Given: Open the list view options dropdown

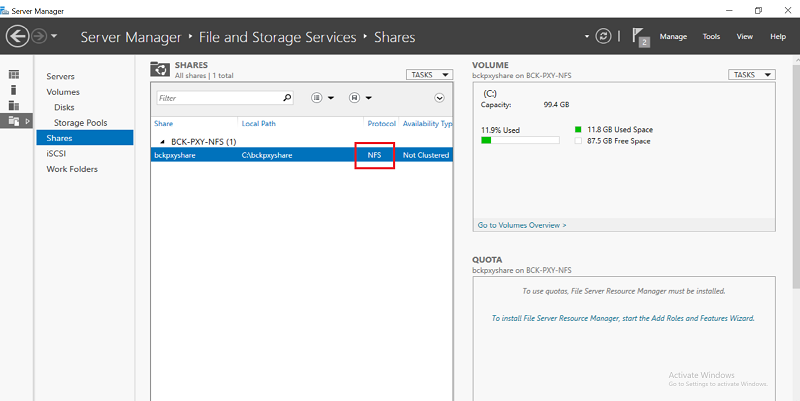Looking at the screenshot, I should pyautogui.click(x=322, y=97).
